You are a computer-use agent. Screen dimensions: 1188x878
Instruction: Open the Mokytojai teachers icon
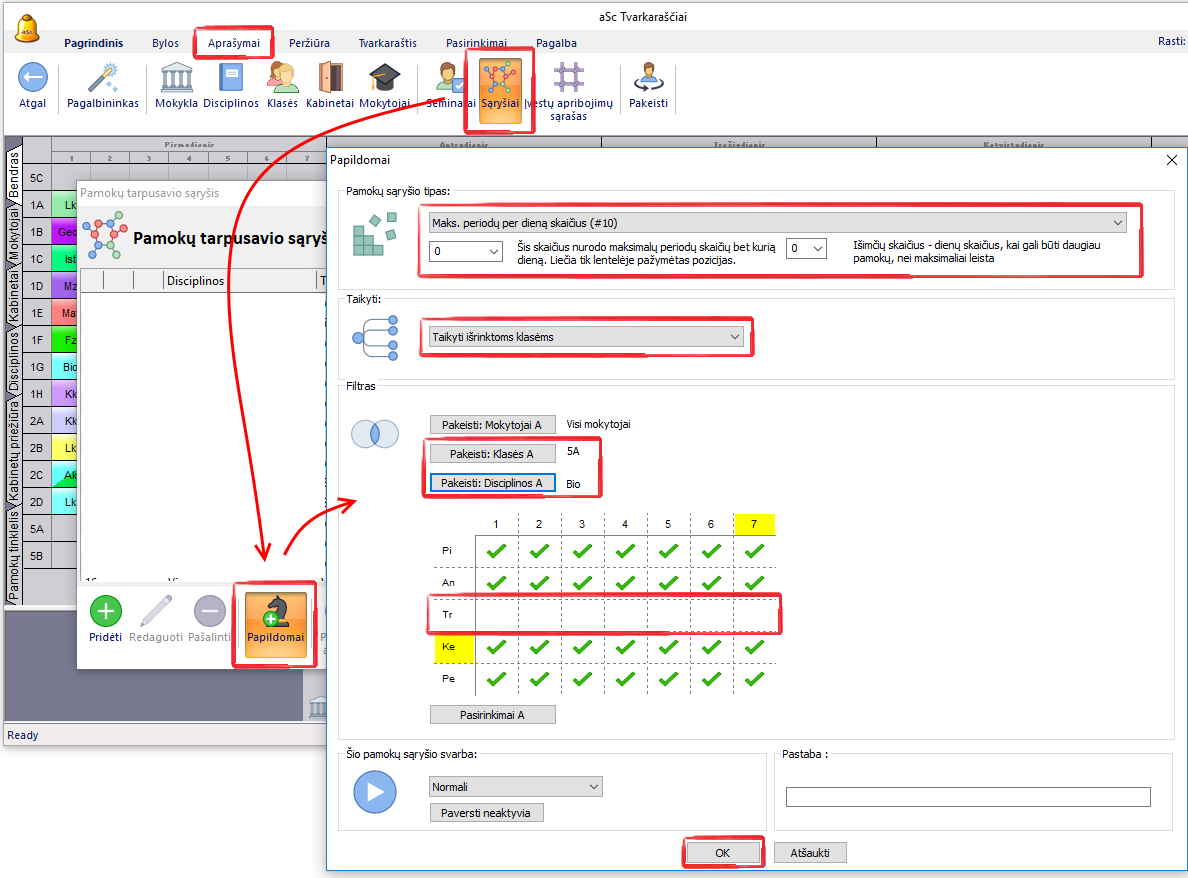click(384, 78)
